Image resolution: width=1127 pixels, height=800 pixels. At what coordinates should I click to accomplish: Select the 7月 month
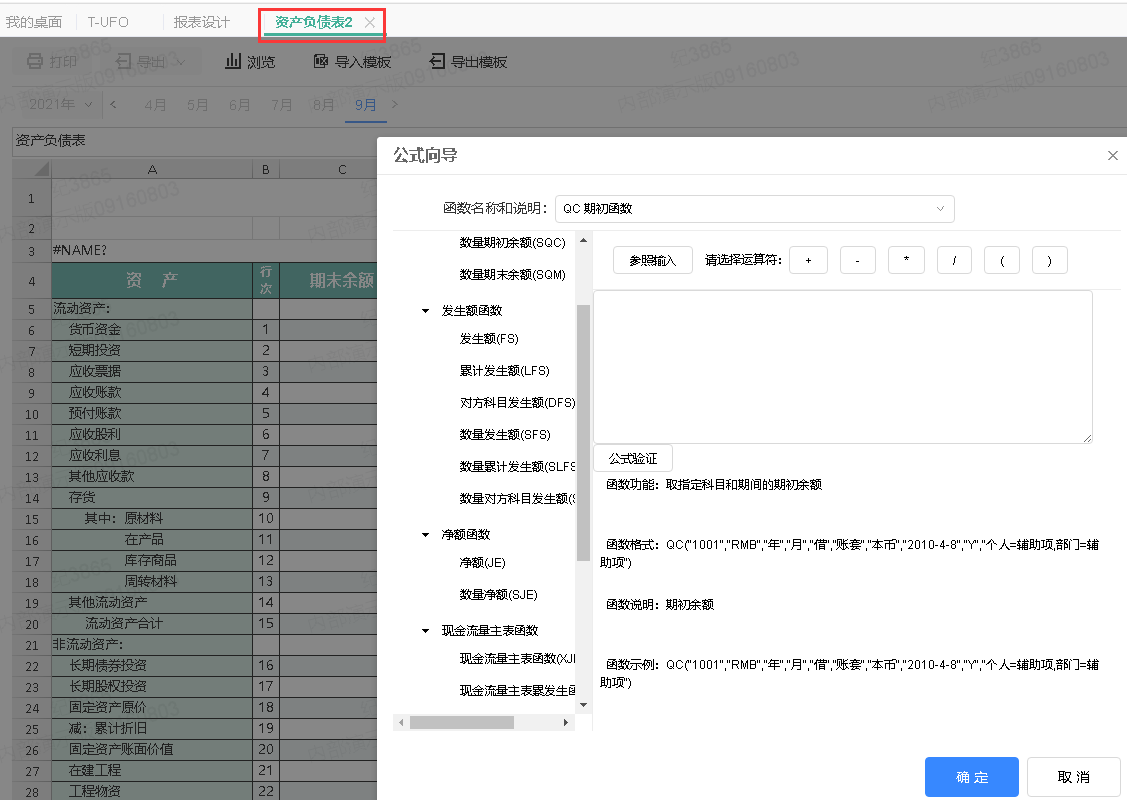(x=281, y=105)
